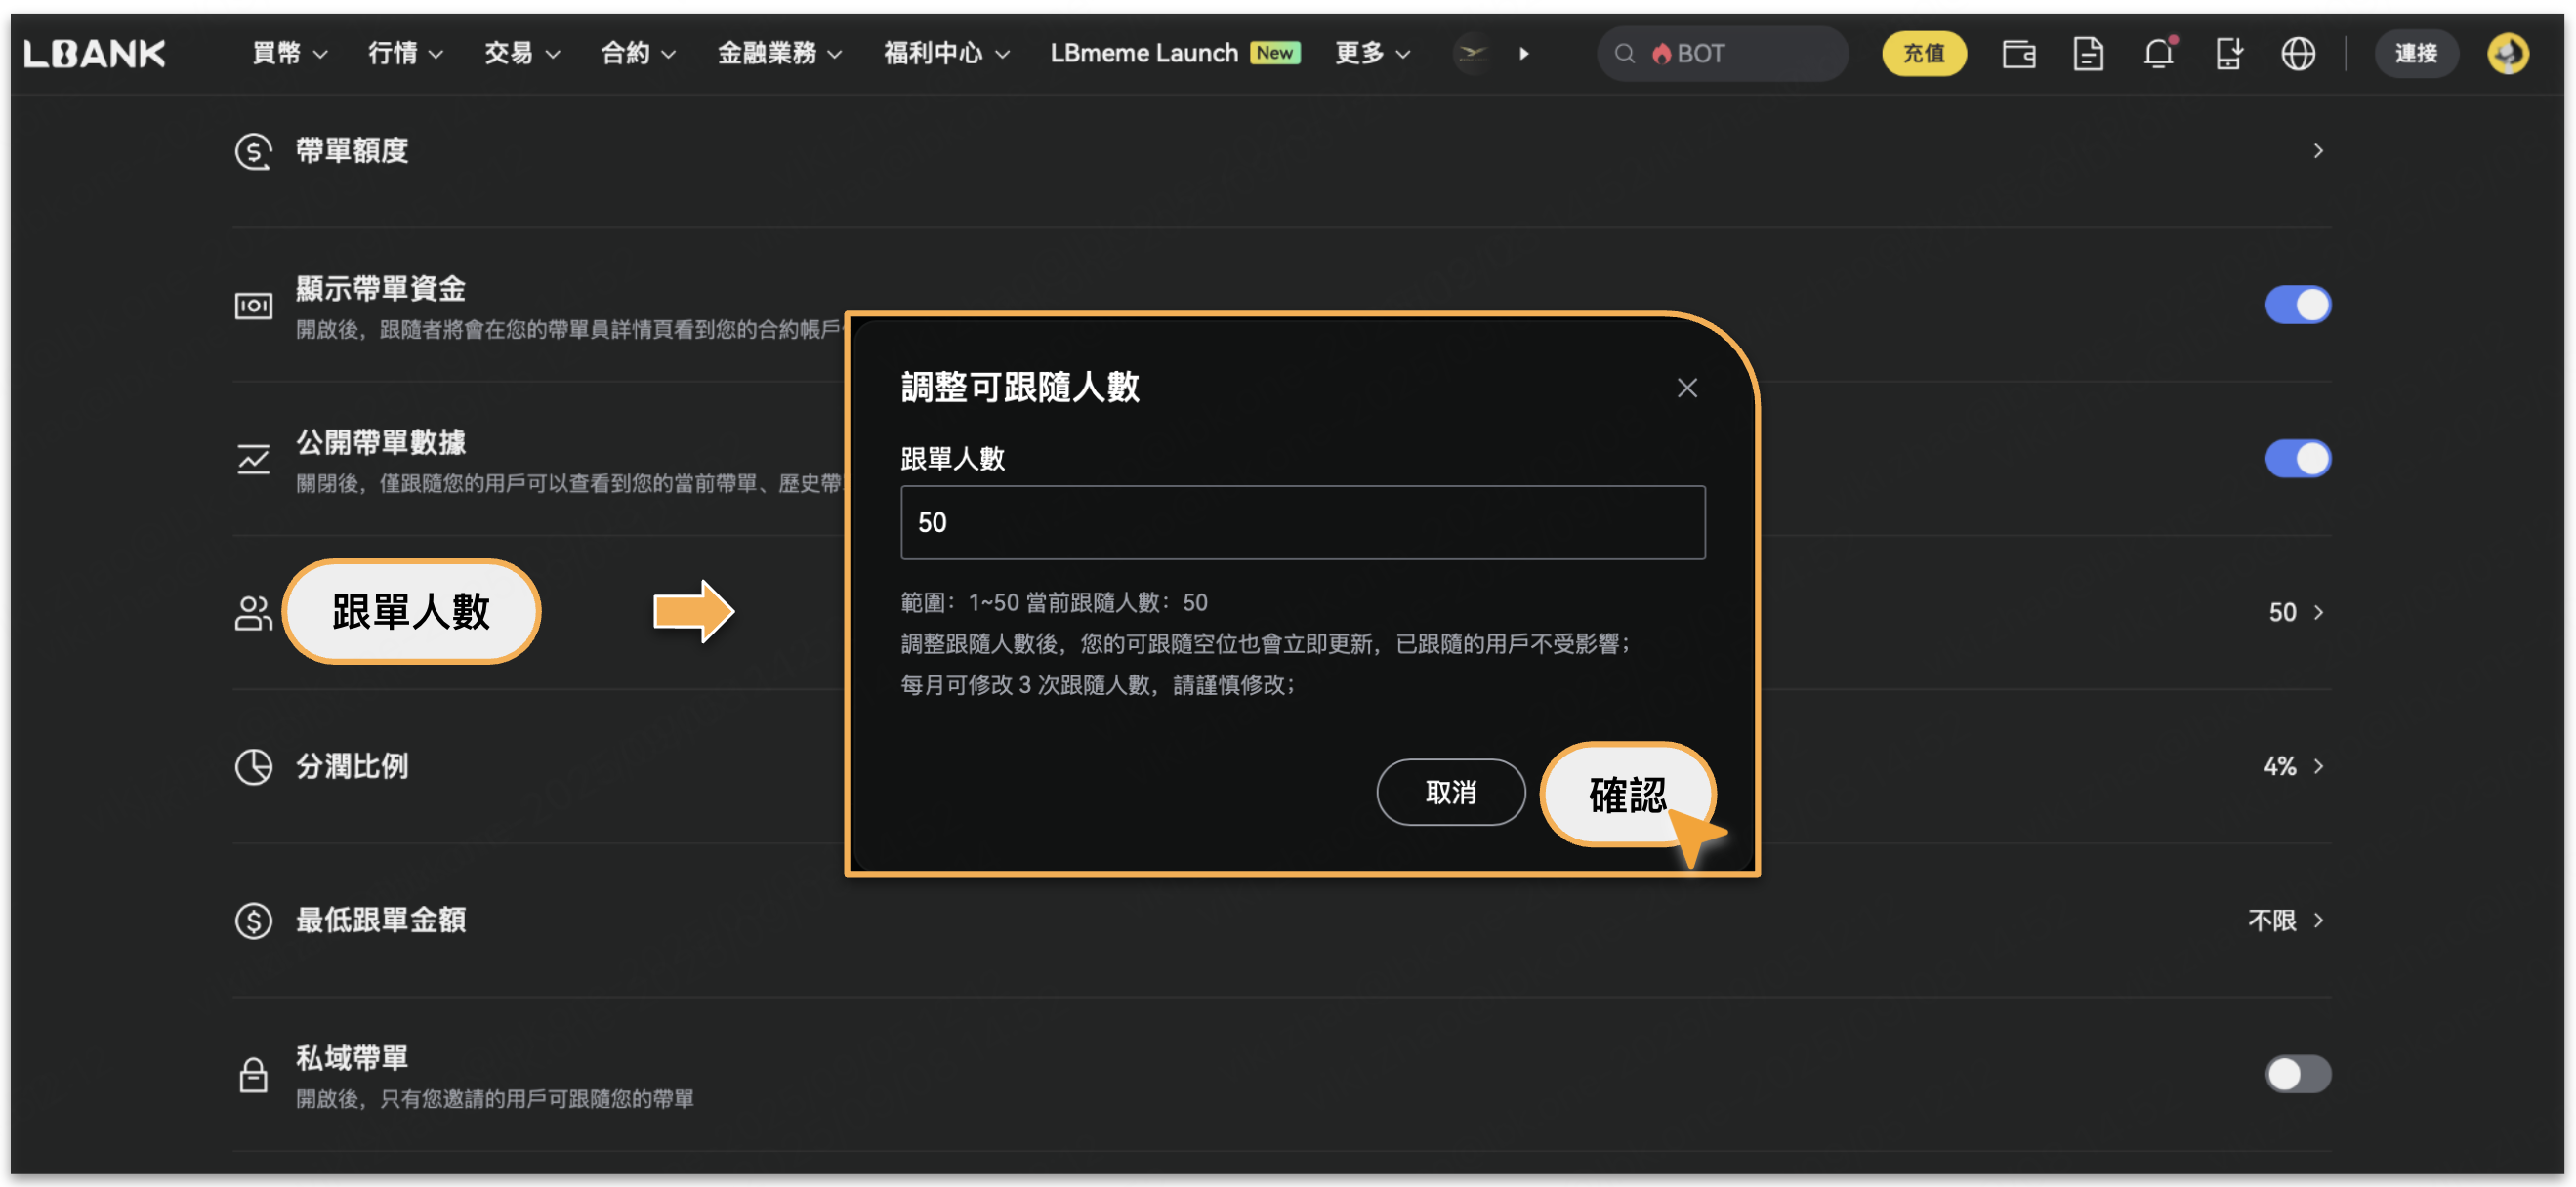Open the language globe icon

pos(2298,53)
